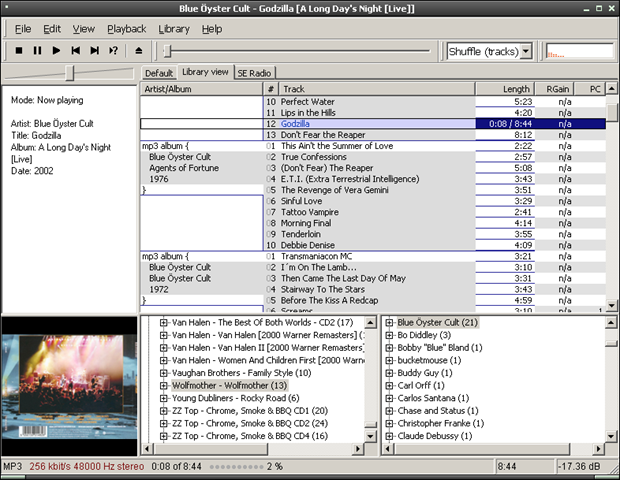Click the album cover art thumbnail
The image size is (620, 480).
pos(69,387)
